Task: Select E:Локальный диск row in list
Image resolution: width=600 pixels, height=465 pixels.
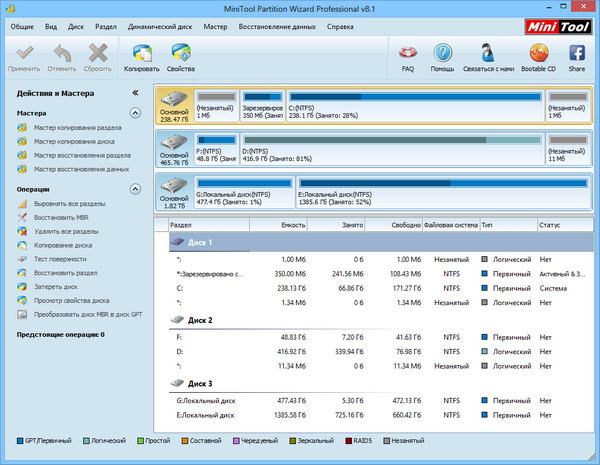Action: 381,415
